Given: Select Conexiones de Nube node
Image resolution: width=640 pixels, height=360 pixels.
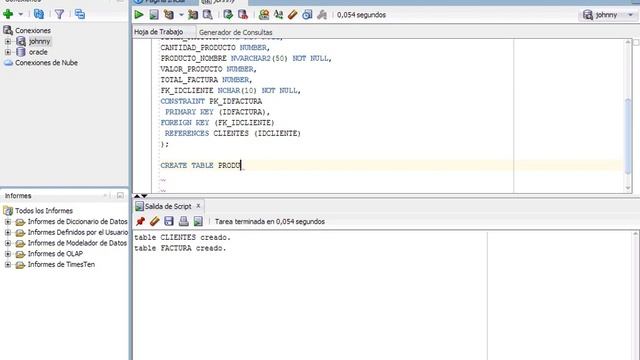Looking at the screenshot, I should click(x=46, y=63).
